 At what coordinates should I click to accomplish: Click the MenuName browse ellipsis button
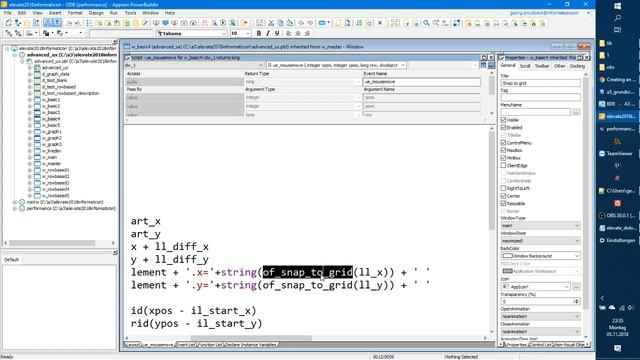click(576, 112)
